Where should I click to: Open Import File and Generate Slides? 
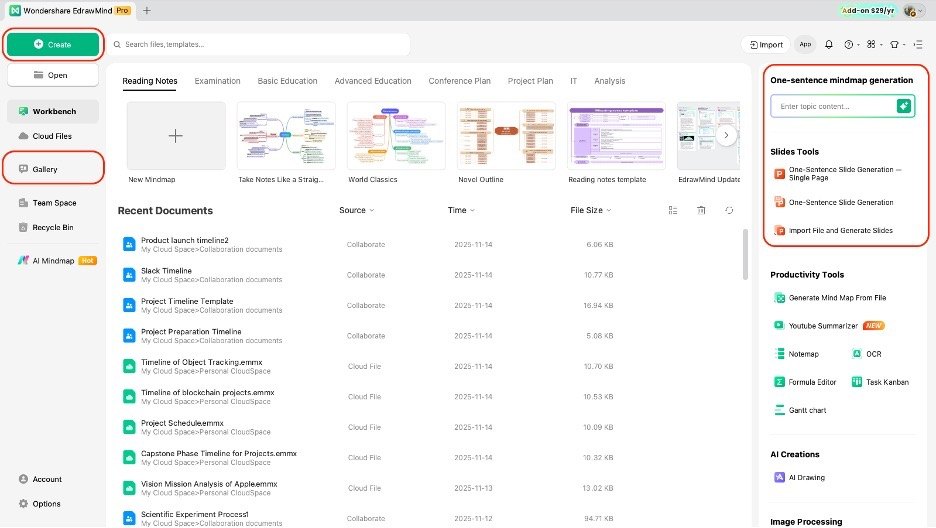coord(833,230)
